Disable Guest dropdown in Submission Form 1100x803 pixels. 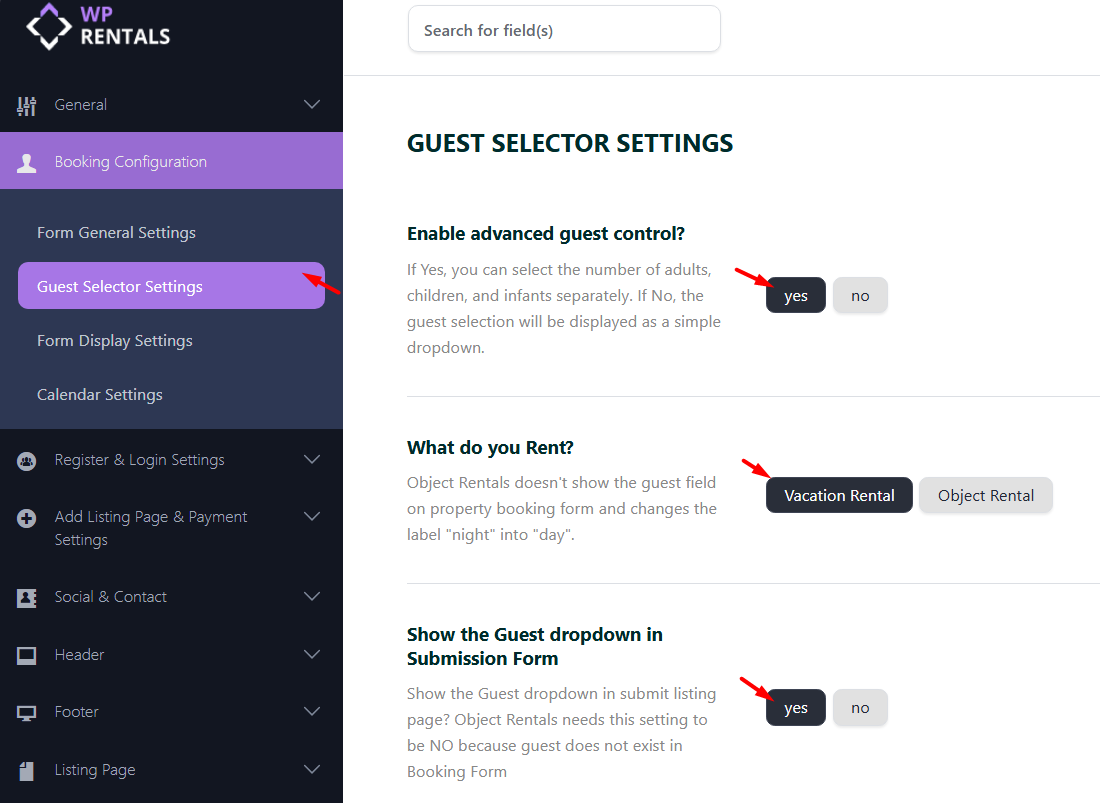[860, 708]
